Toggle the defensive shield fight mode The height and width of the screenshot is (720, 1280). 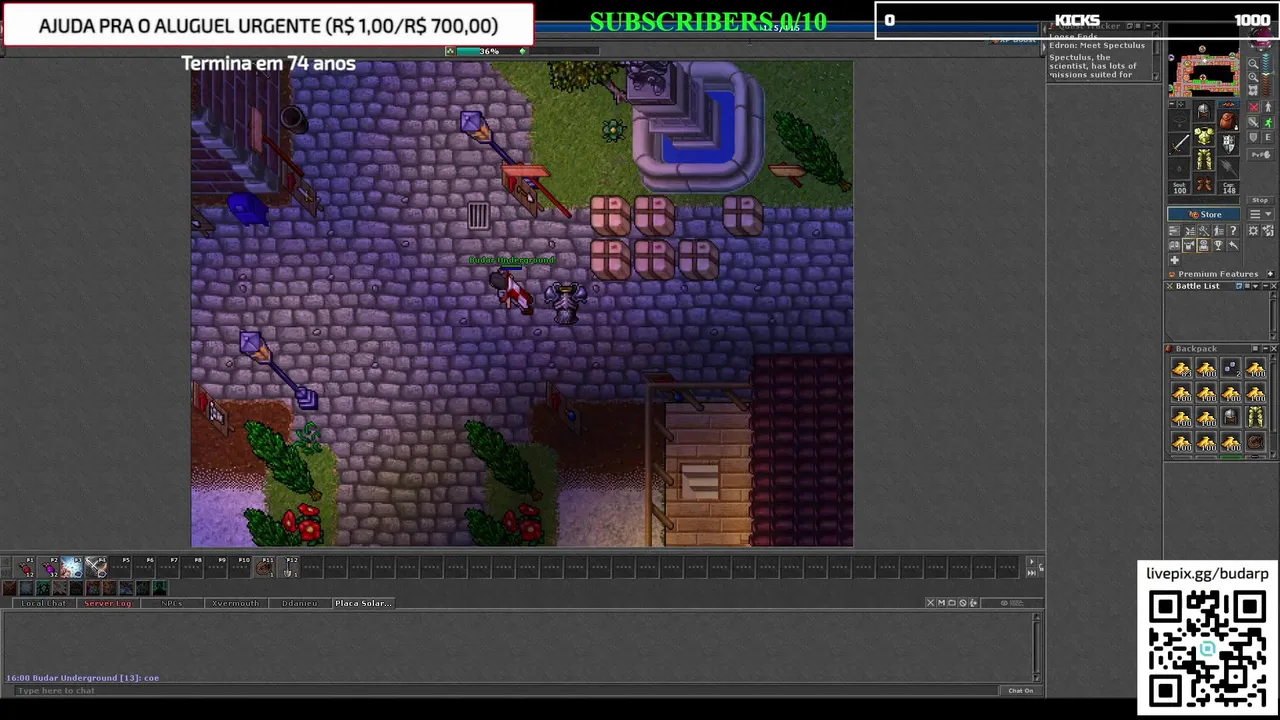tap(1254, 137)
